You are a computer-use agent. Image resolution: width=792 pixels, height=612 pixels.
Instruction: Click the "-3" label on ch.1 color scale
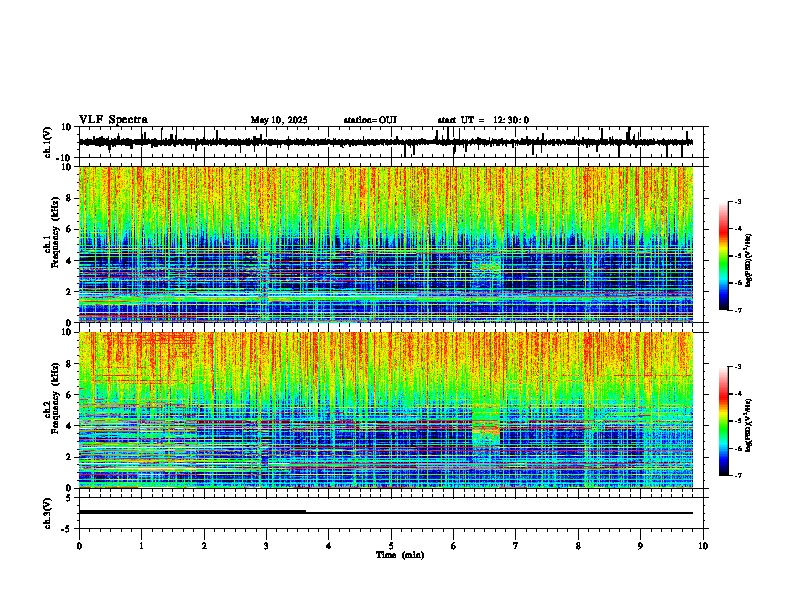pos(737,201)
